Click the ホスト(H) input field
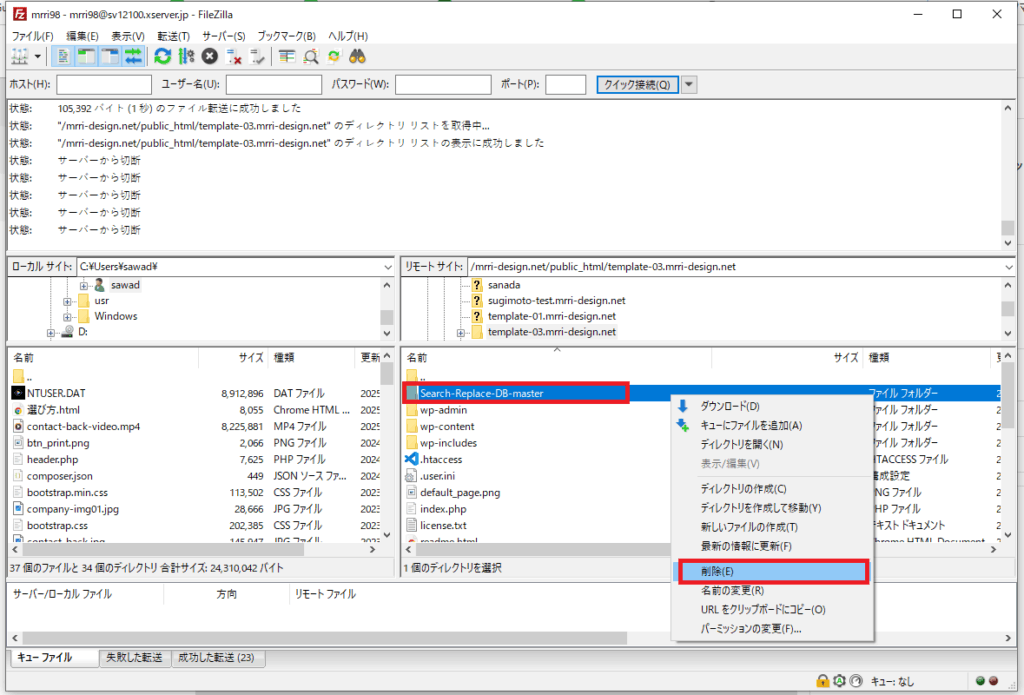This screenshot has height=695, width=1024. coord(104,85)
